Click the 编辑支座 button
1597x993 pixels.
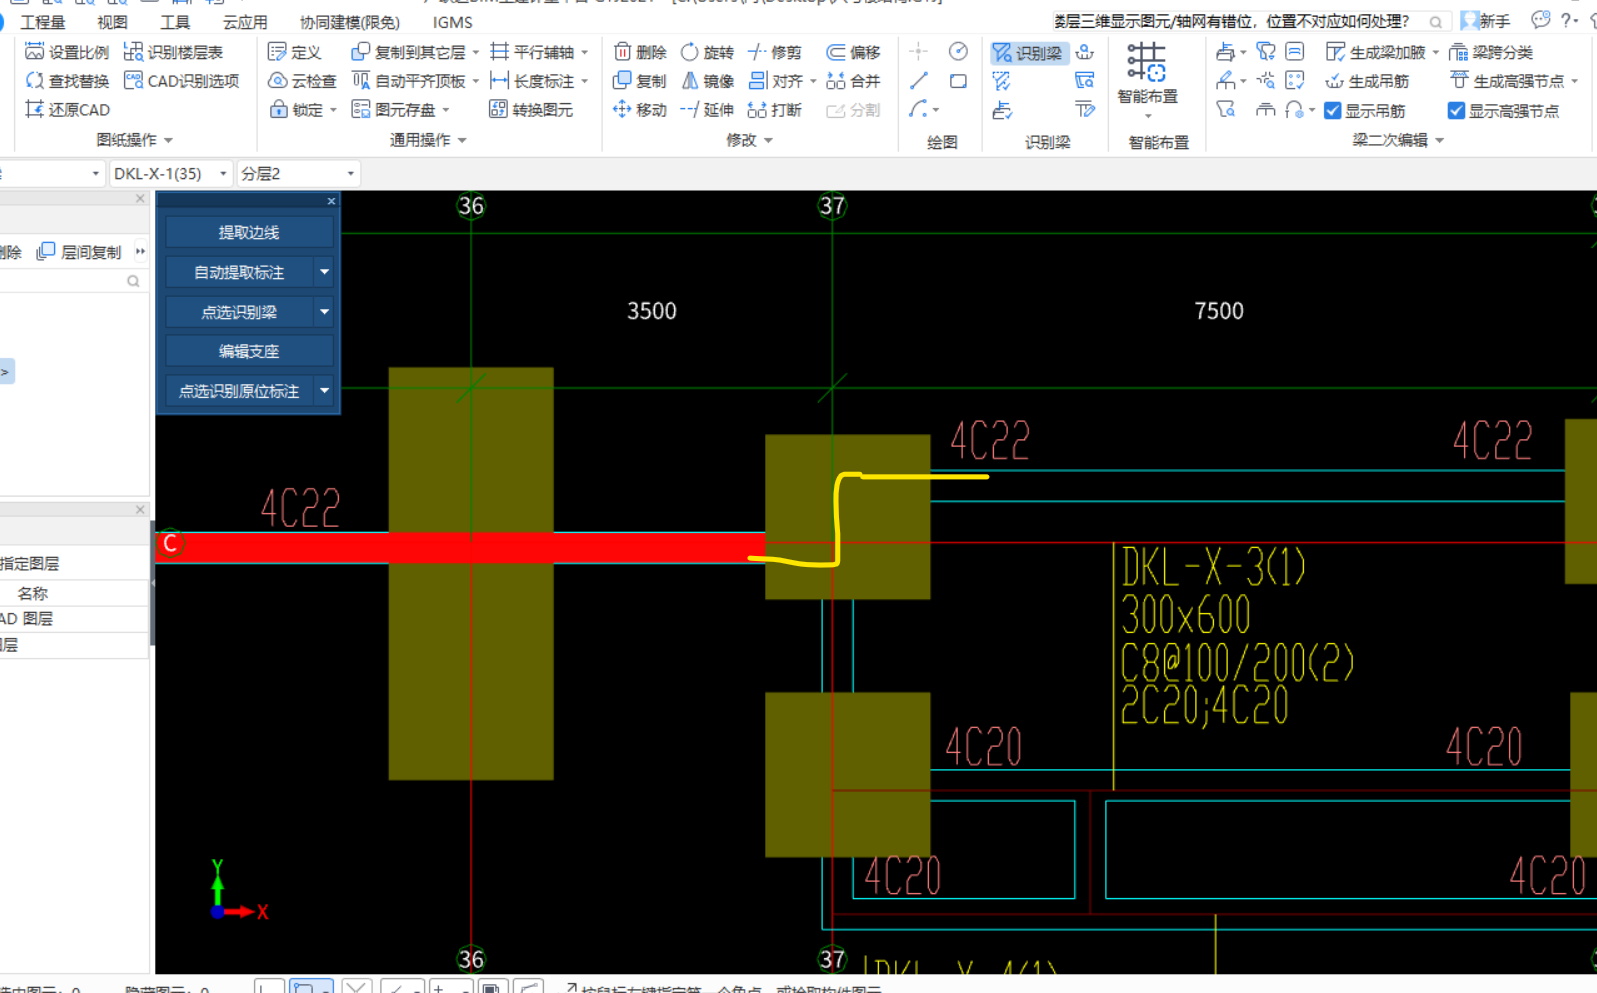[249, 351]
